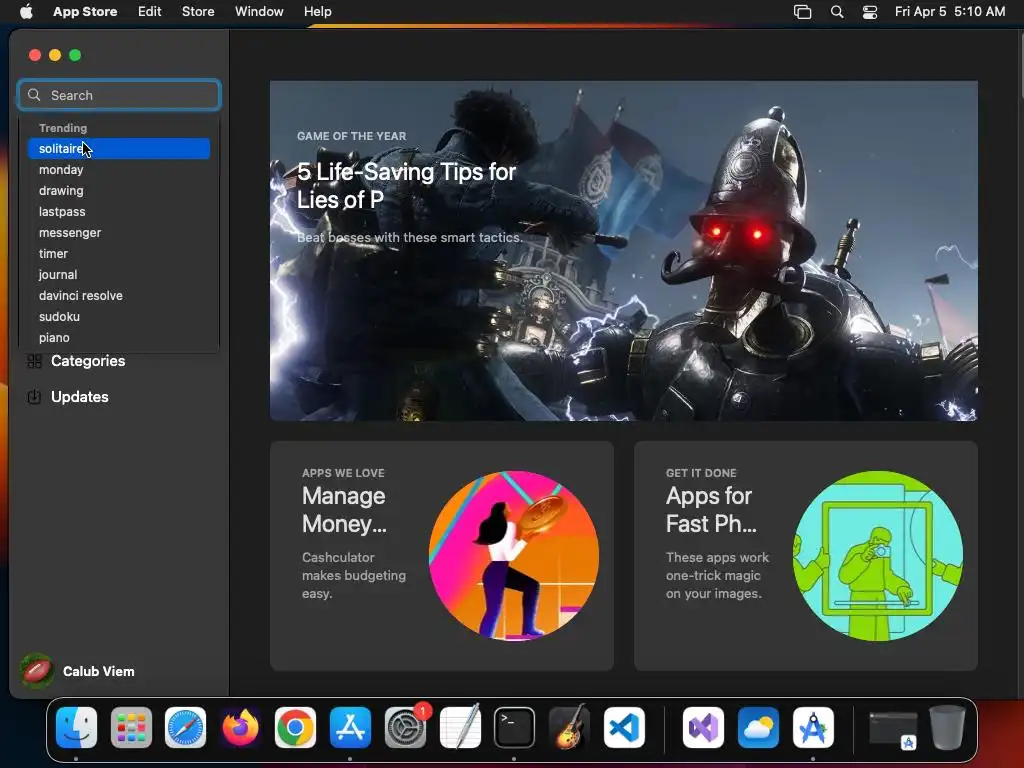The image size is (1024, 768).
Task: Click the date and time in menu bar
Action: [950, 11]
